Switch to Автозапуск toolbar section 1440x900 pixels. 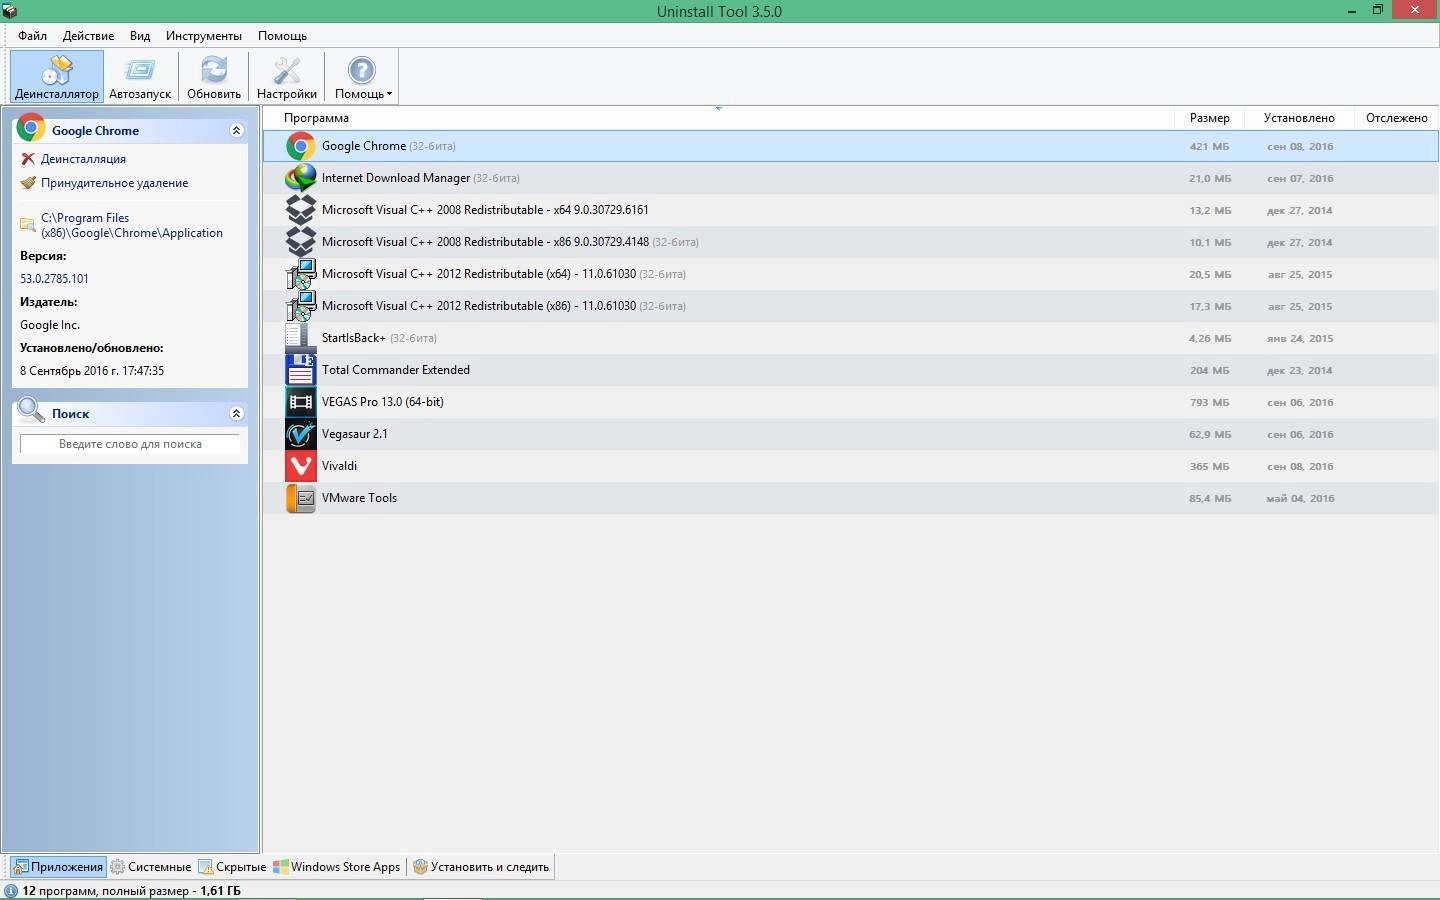click(140, 76)
